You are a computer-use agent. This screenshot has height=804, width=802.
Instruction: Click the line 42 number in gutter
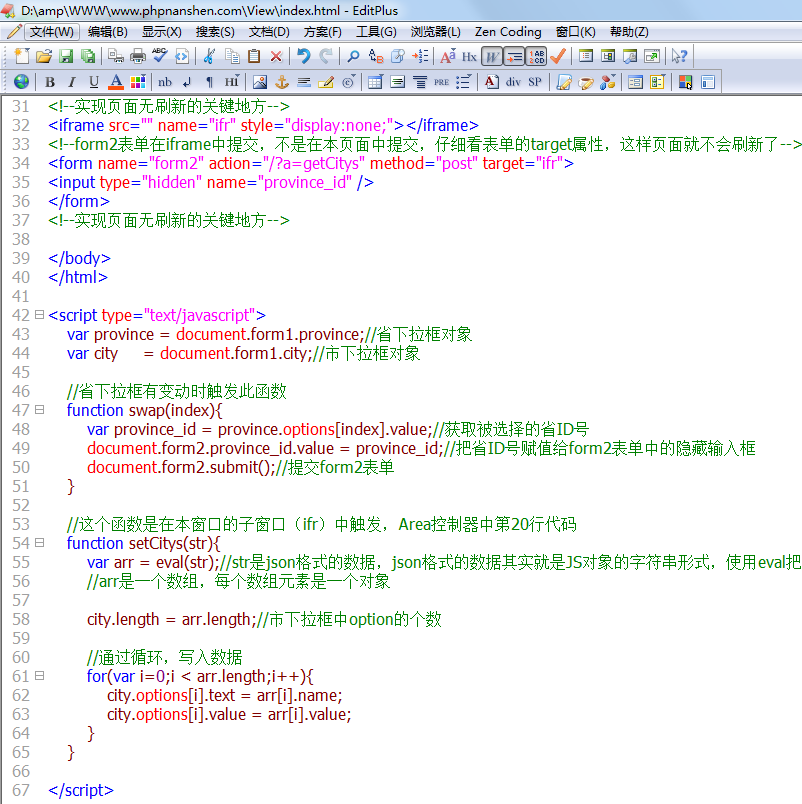pos(21,315)
